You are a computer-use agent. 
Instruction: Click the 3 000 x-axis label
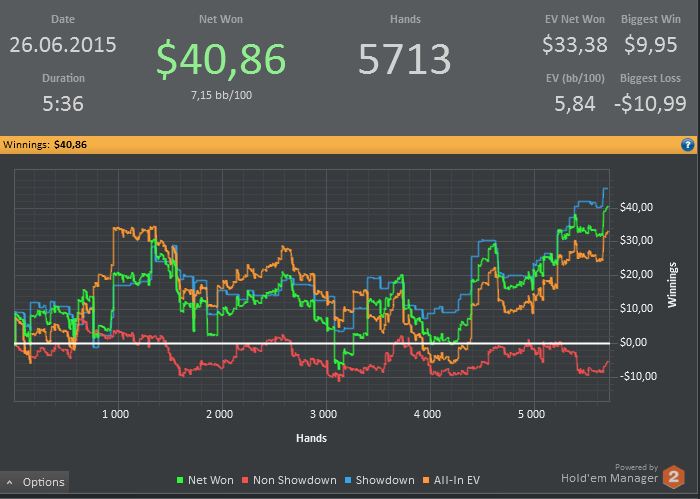coord(324,414)
